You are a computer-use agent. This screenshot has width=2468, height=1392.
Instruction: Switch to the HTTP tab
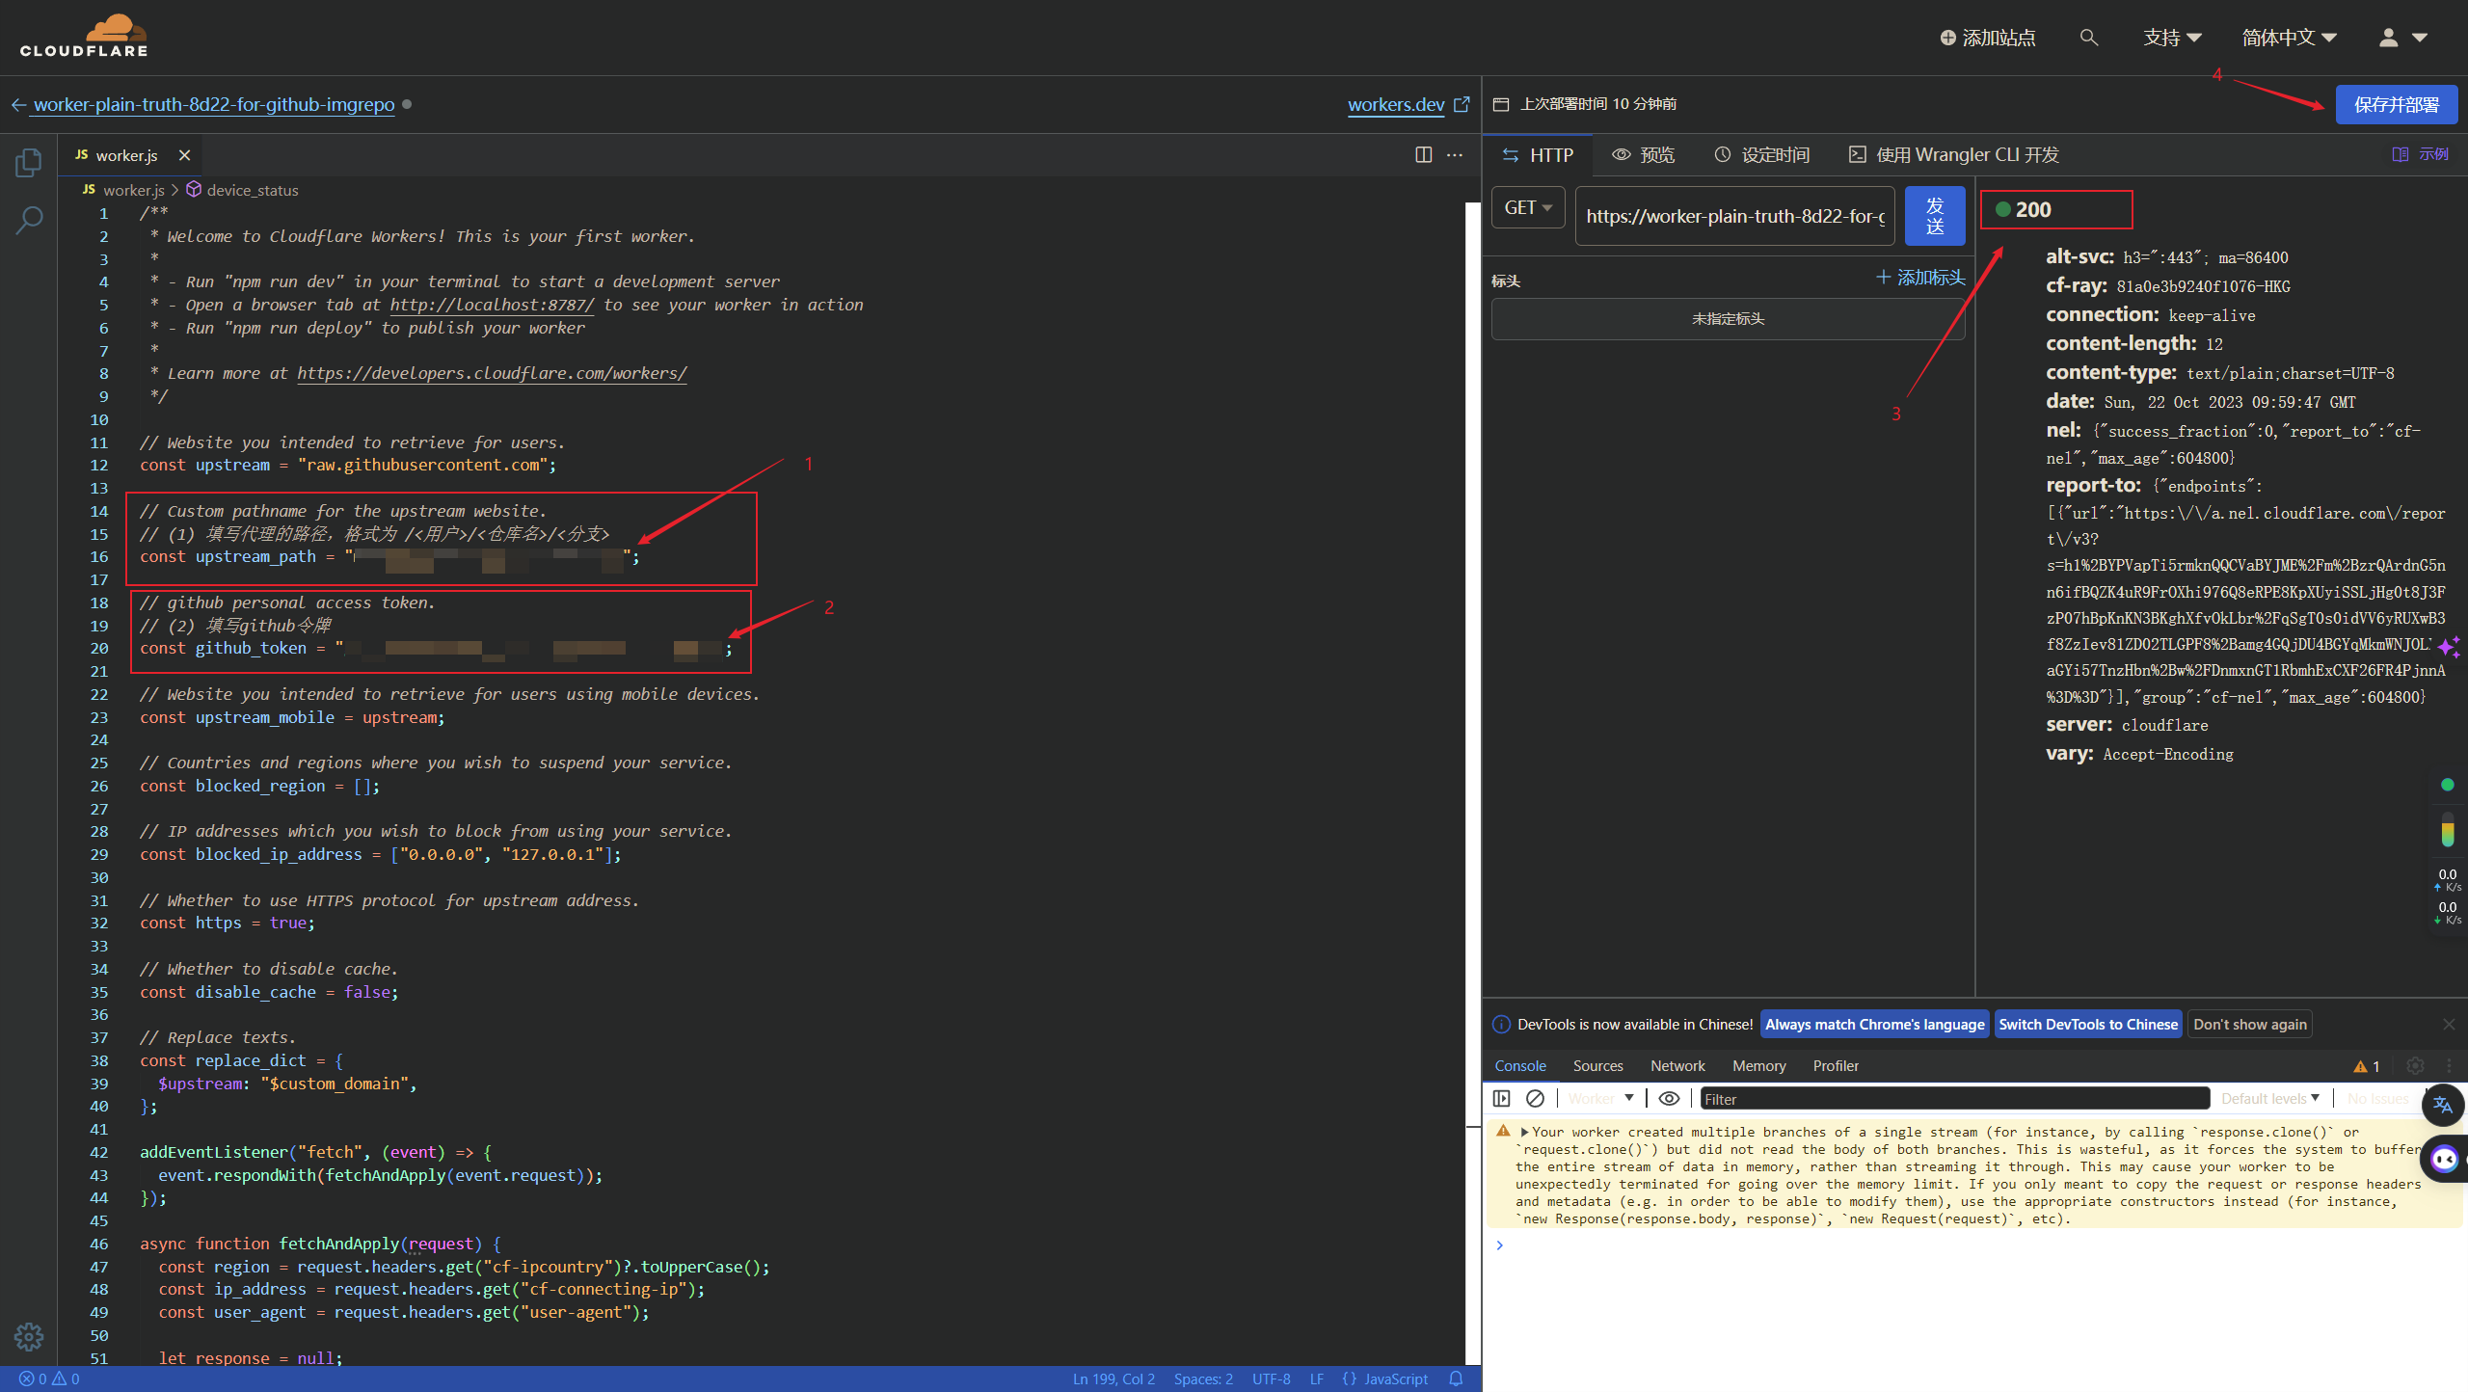[x=1538, y=155]
